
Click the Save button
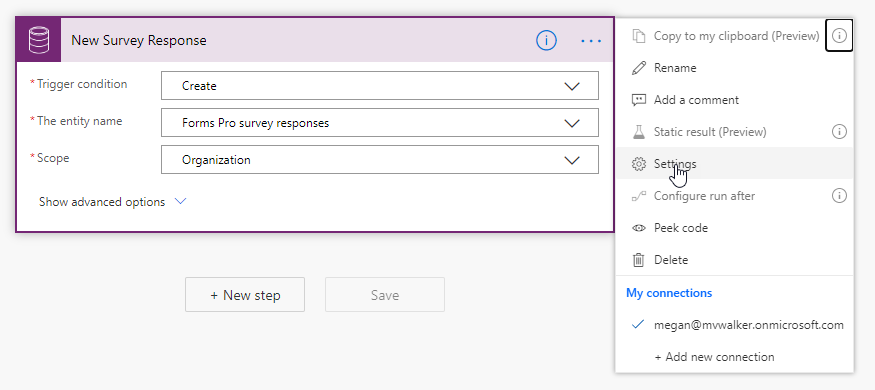[385, 295]
